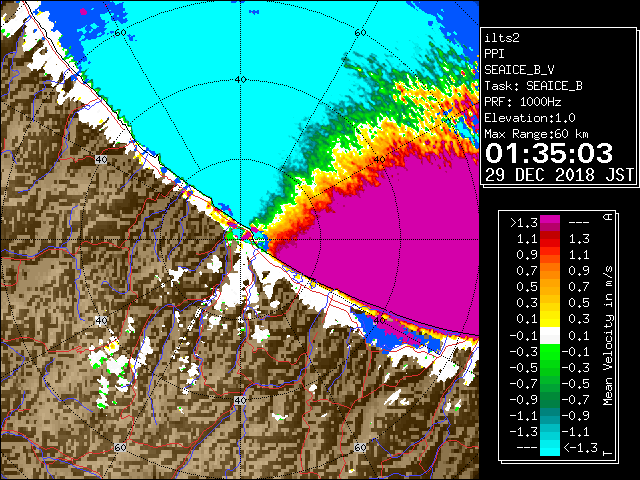The image size is (640, 480).
Task: Click the SEAICE_B_V product name
Action: 519,70
